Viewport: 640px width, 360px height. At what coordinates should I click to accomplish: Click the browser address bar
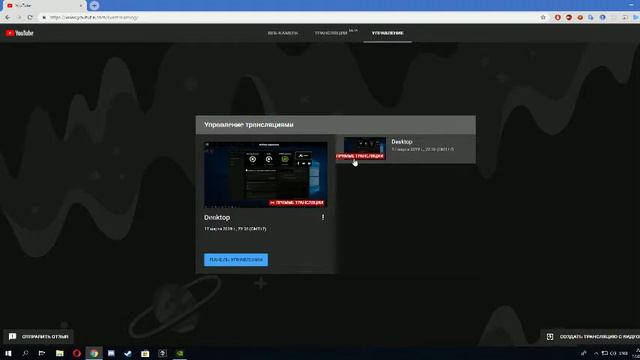pyautogui.click(x=286, y=18)
